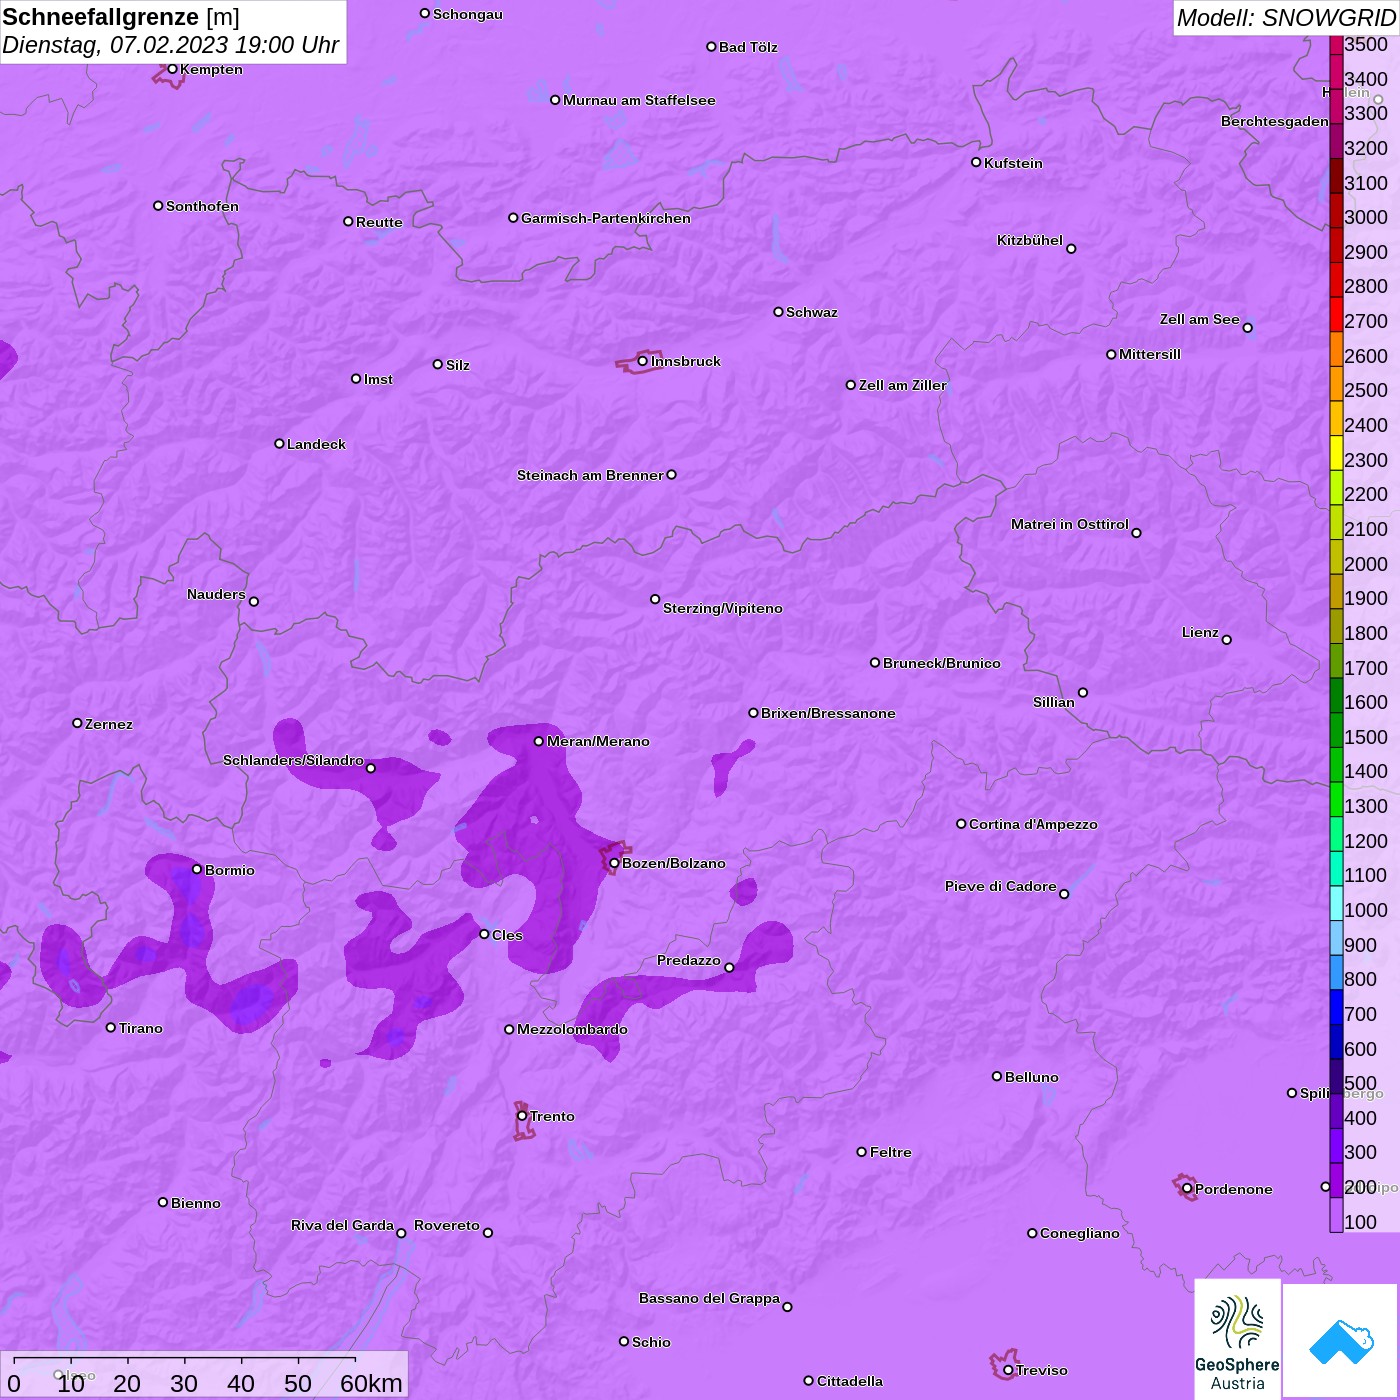Select the "Schio" label
The image size is (1400, 1400).
[x=651, y=1342]
